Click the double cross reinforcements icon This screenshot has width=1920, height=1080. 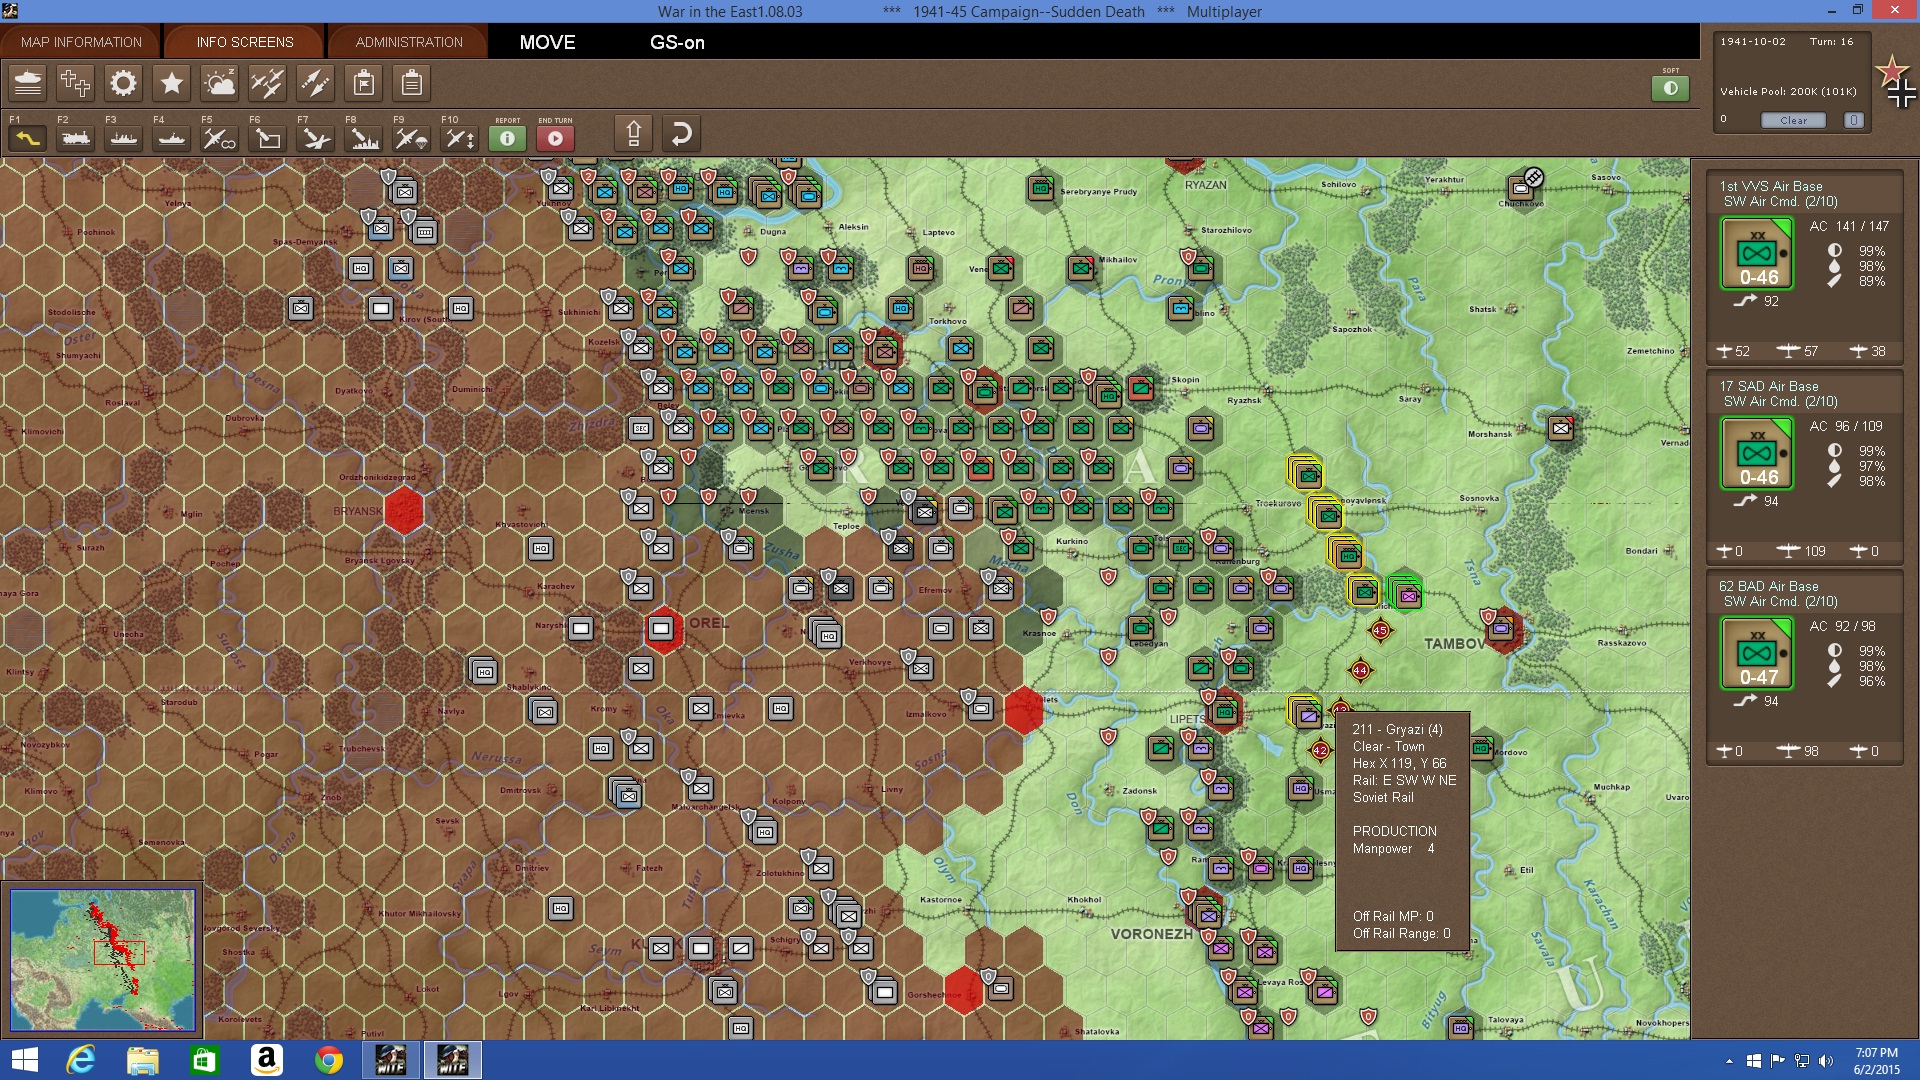click(x=75, y=83)
